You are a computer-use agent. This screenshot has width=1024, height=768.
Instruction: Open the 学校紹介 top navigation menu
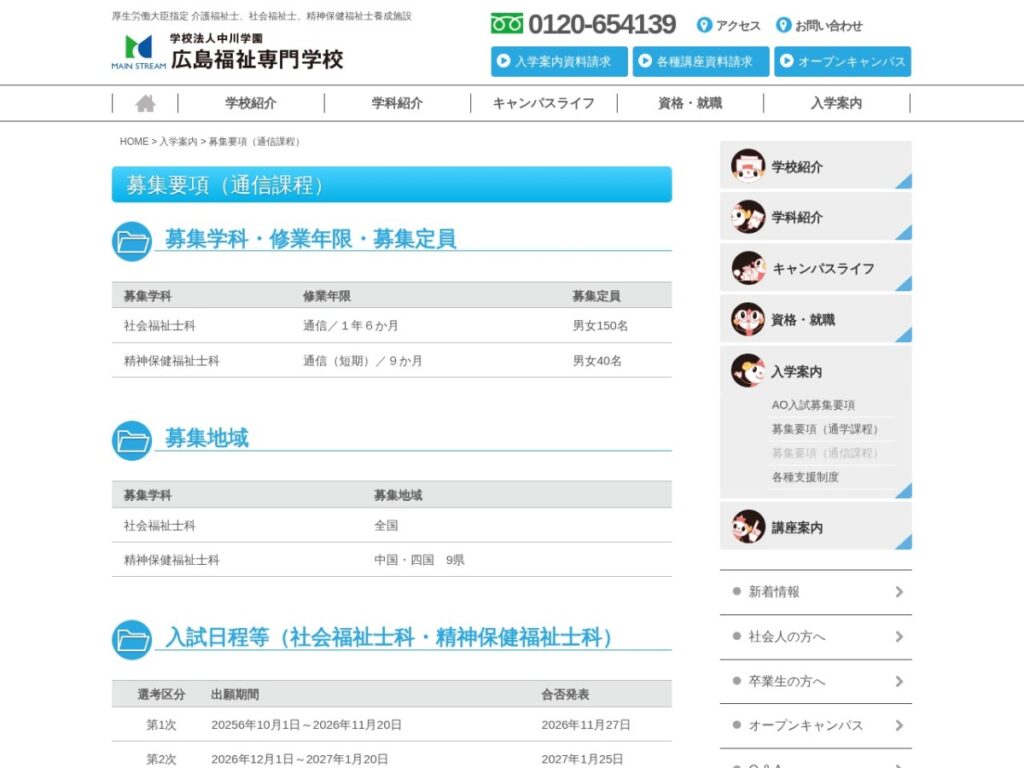point(251,103)
